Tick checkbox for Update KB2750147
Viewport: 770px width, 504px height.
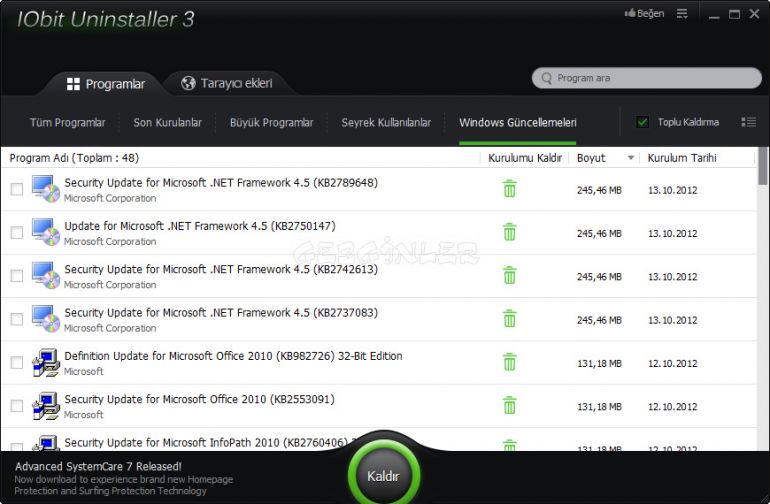[17, 232]
